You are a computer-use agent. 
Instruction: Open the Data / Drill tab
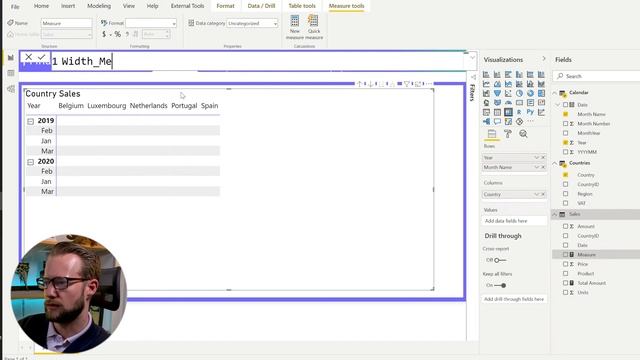[261, 6]
